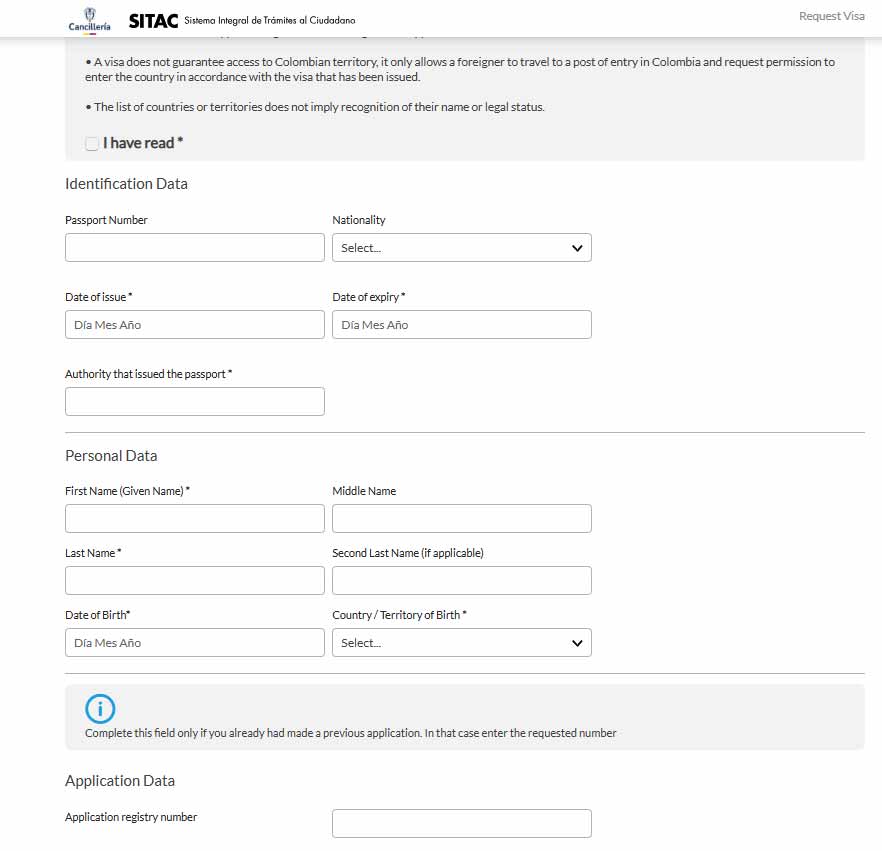Screen dimensions: 882x851
Task: Open Country / Territory of Birth dropdown
Action: pyautogui.click(x=462, y=642)
